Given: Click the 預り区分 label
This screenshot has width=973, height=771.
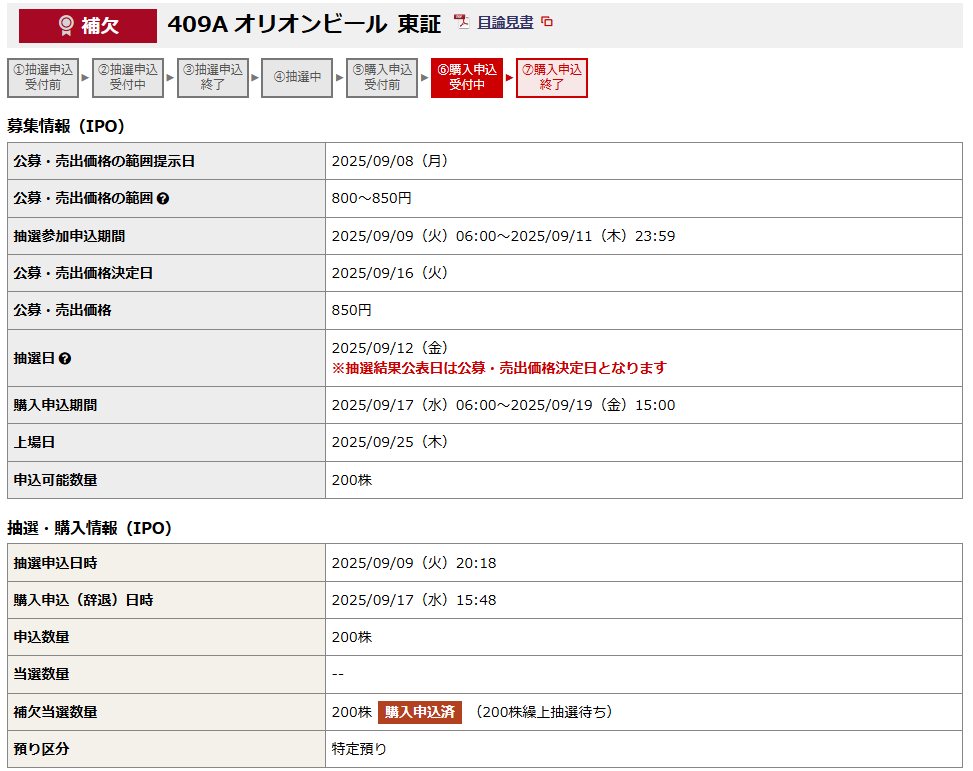Looking at the screenshot, I should [42, 749].
